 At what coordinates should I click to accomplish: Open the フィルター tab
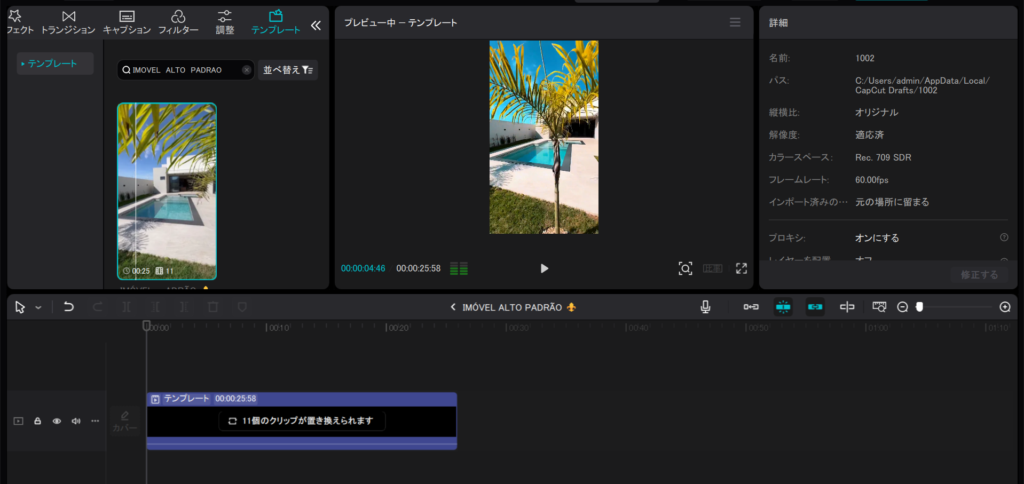(x=178, y=22)
